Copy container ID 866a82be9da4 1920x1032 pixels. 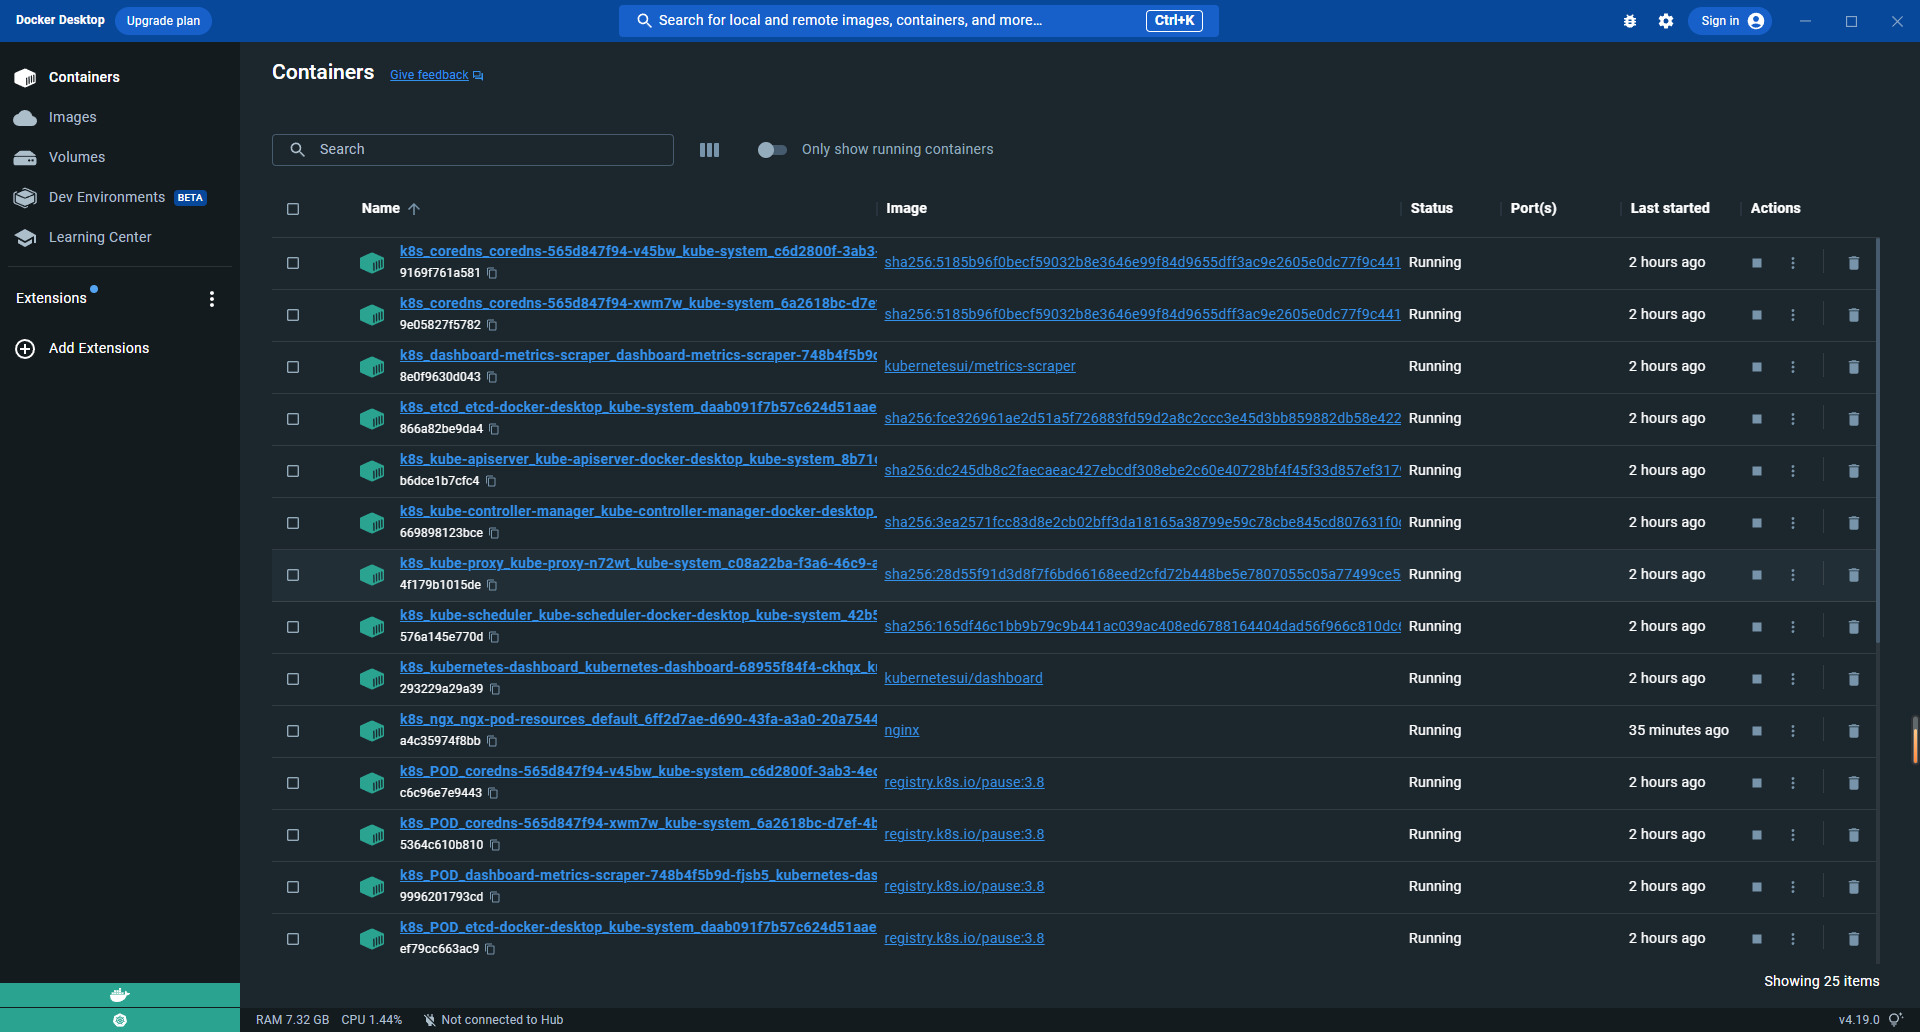pyautogui.click(x=494, y=429)
